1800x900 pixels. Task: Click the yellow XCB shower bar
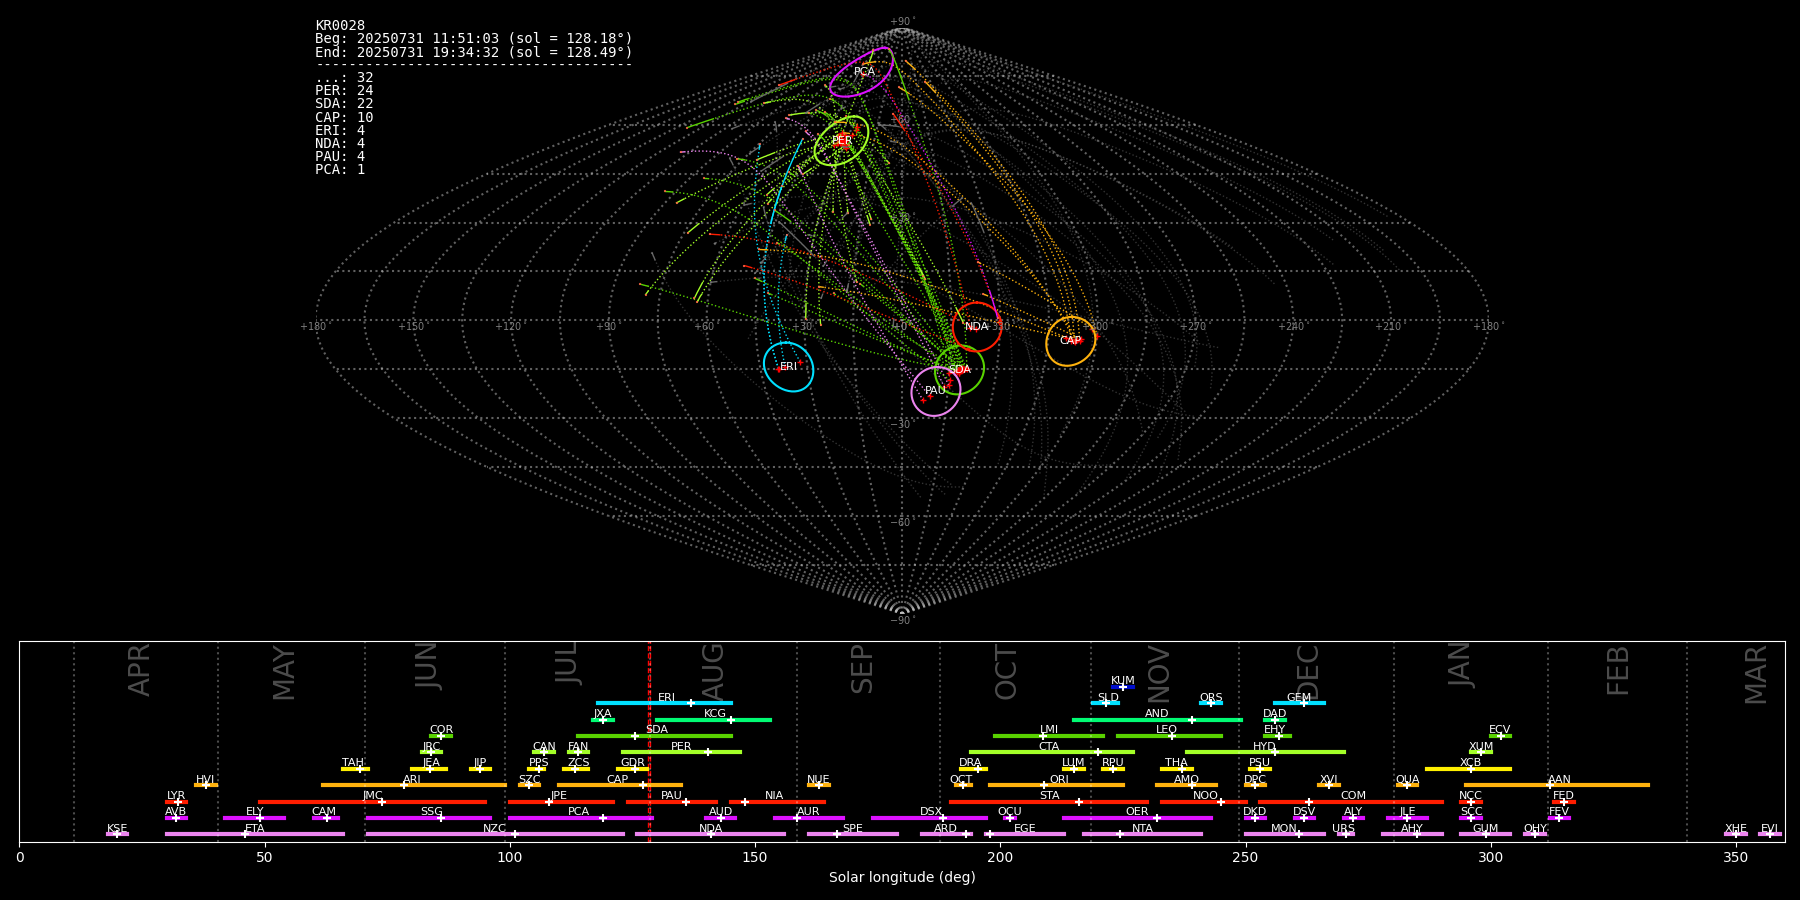pyautogui.click(x=1468, y=769)
